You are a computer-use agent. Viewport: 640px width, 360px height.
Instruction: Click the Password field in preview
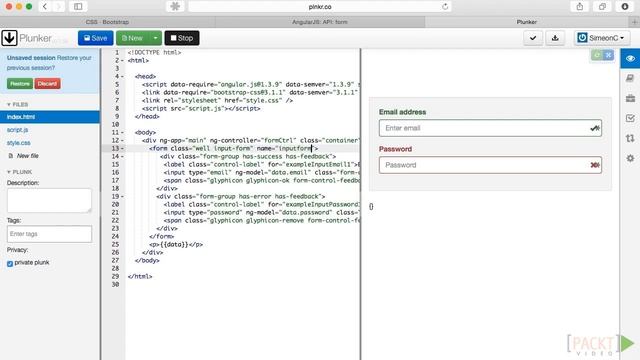(x=490, y=165)
